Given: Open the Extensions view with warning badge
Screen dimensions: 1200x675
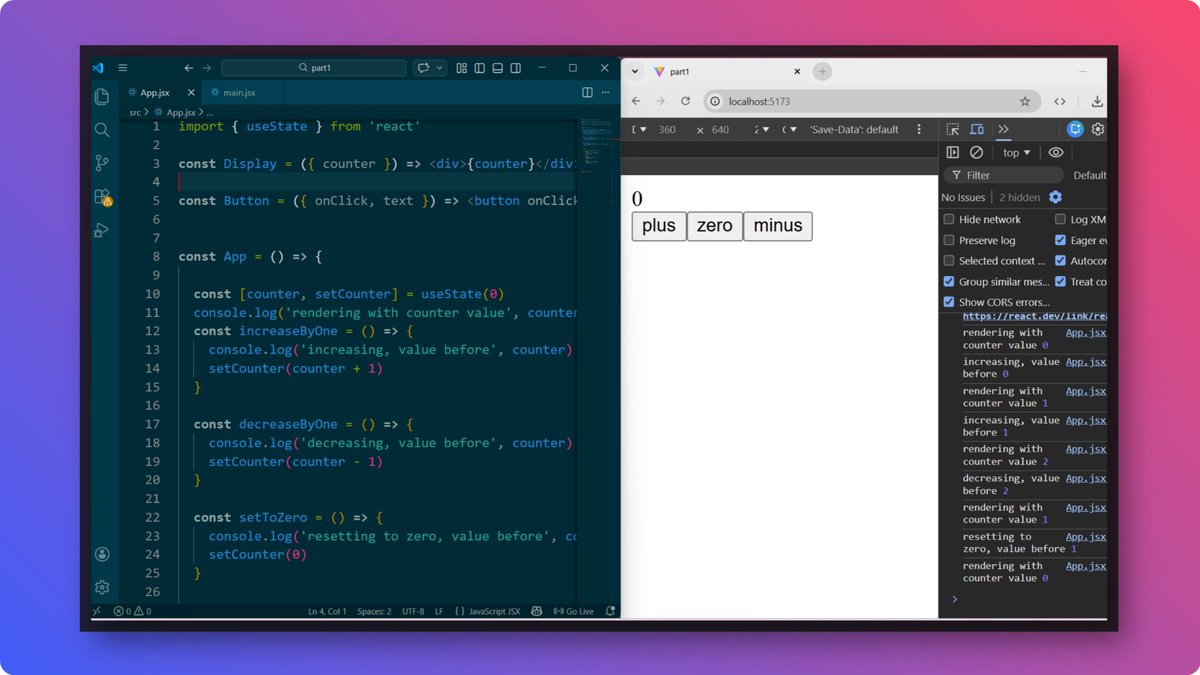Looking at the screenshot, I should click(102, 197).
